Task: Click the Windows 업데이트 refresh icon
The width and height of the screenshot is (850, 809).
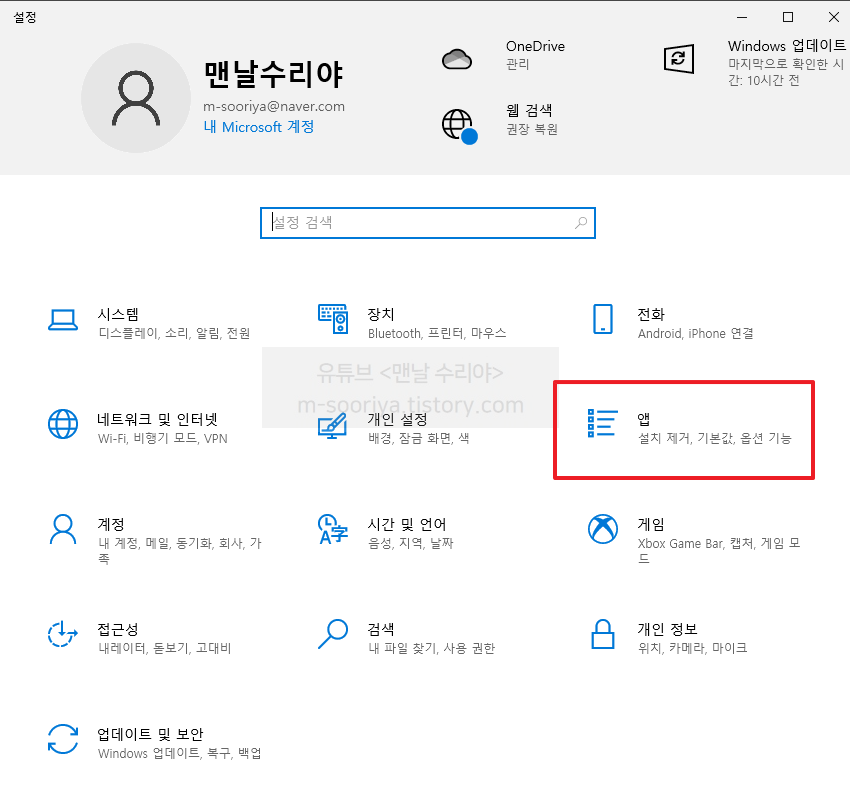Action: [x=679, y=59]
